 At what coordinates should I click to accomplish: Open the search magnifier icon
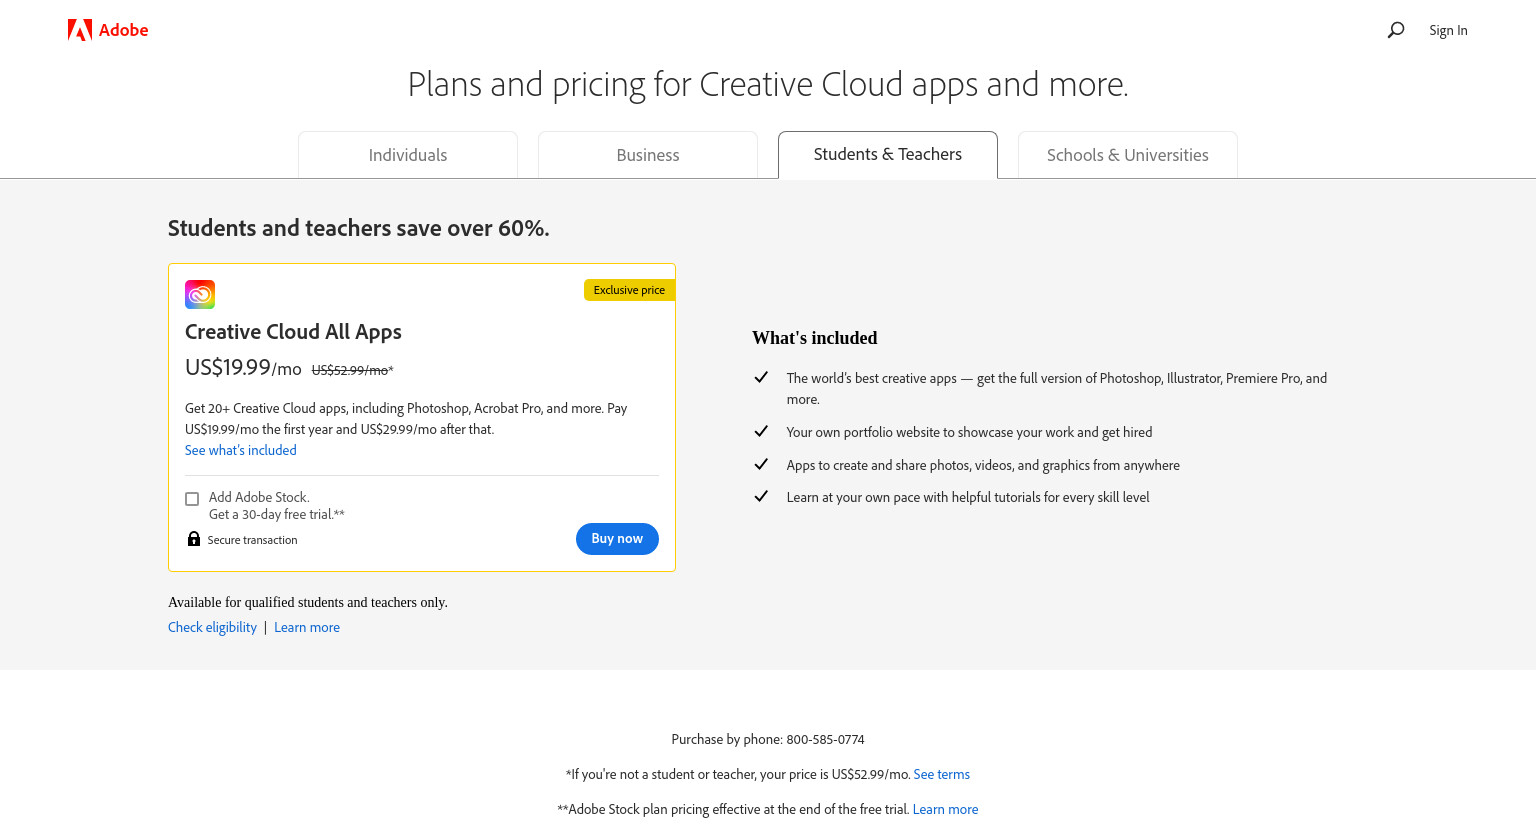(x=1396, y=30)
